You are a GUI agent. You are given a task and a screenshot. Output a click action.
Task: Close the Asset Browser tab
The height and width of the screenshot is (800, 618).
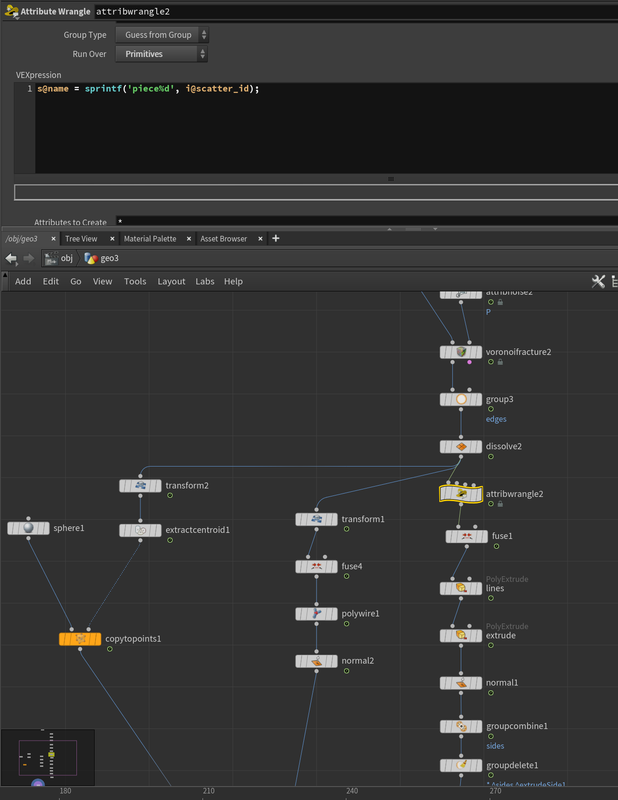(260, 239)
